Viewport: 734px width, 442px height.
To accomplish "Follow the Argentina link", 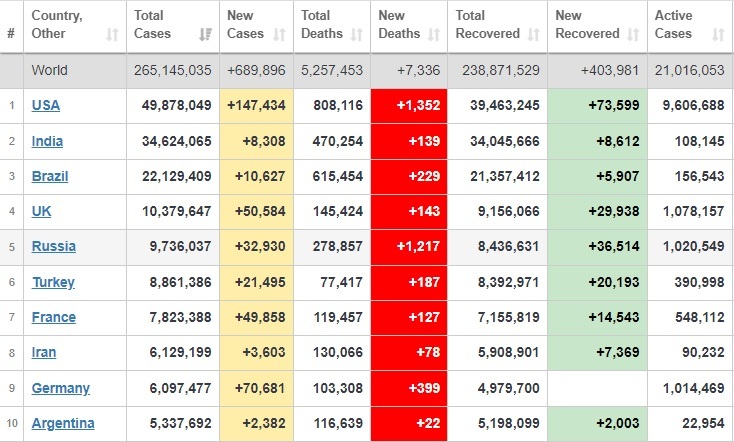I will point(63,423).
